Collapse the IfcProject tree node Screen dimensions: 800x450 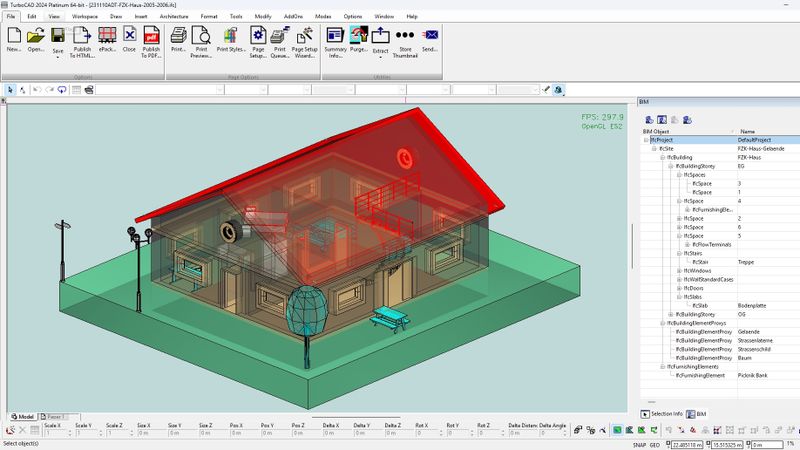pos(646,140)
